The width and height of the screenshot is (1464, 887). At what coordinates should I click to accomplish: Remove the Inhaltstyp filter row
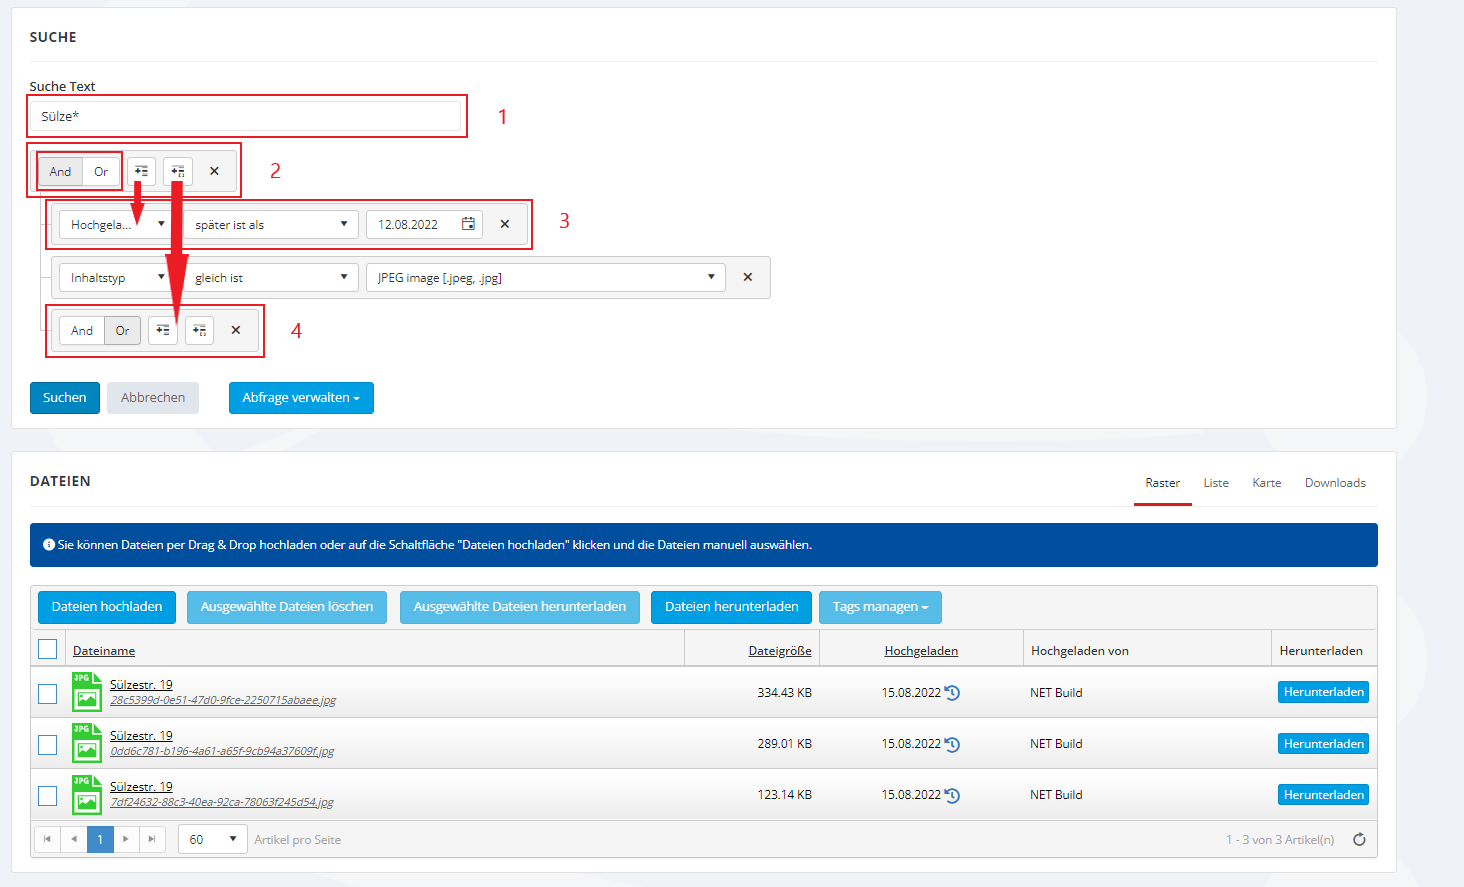[747, 277]
